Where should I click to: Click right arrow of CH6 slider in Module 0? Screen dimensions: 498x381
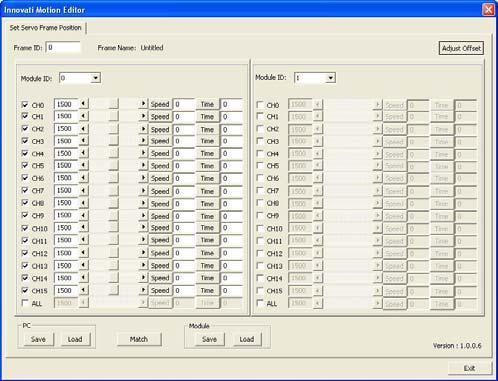pos(143,178)
